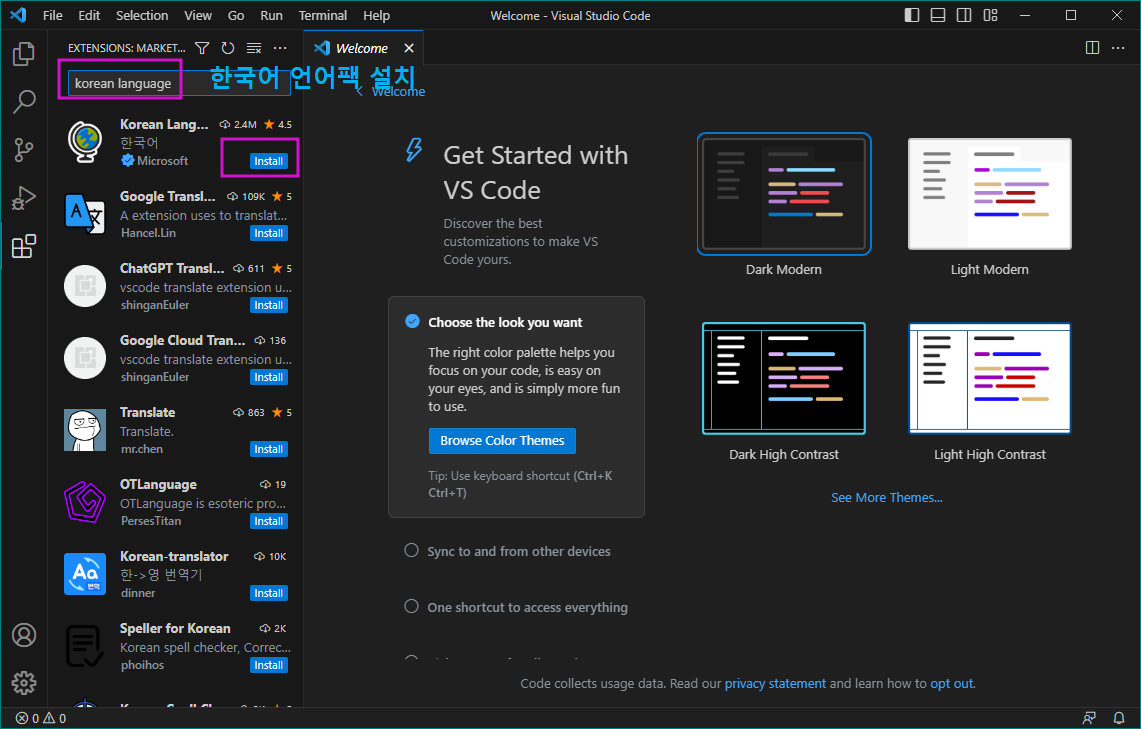1141x729 pixels.
Task: Install Speller for Korean extension
Action: 269,665
